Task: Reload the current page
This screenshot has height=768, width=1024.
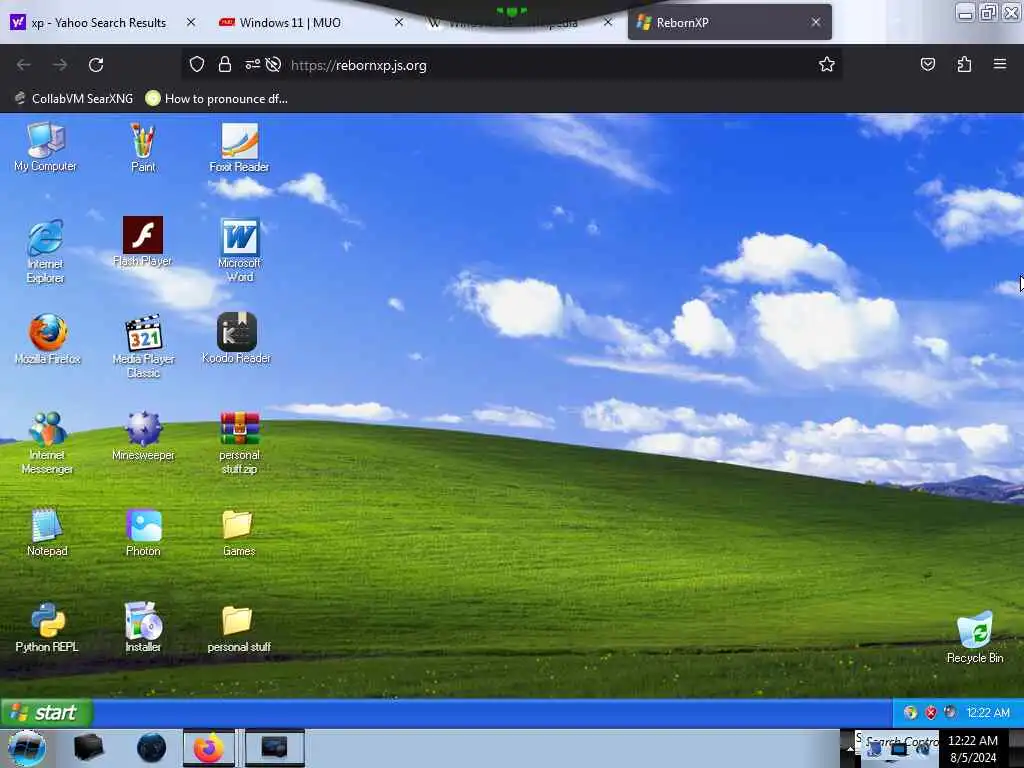Action: point(96,65)
